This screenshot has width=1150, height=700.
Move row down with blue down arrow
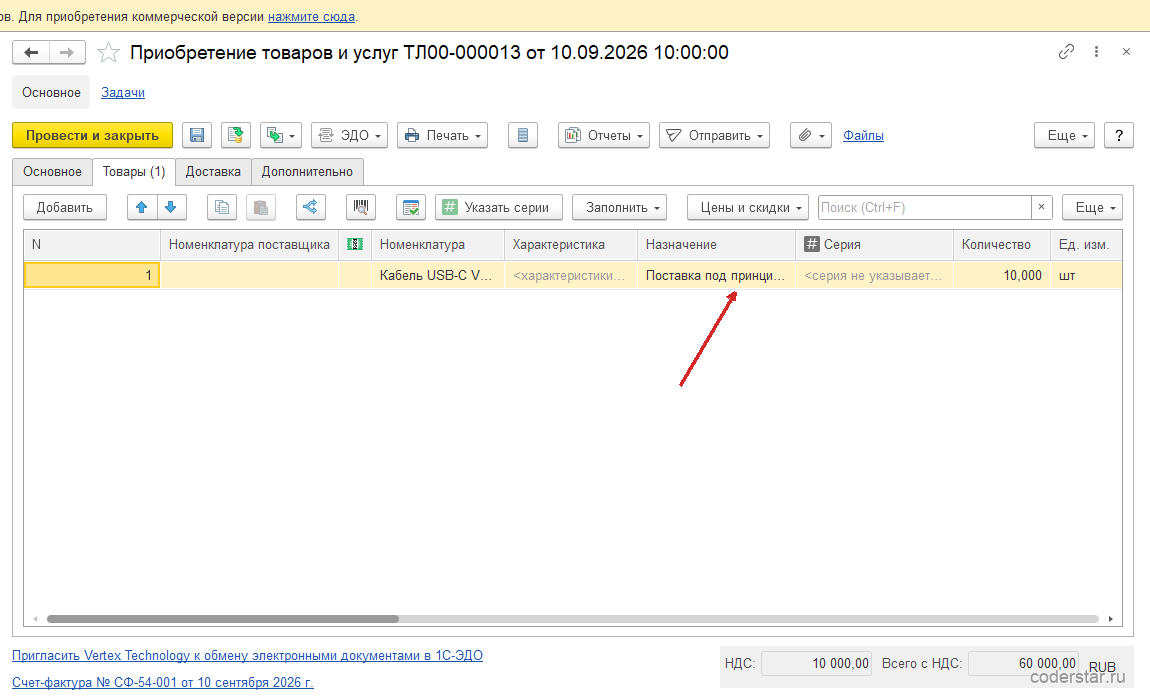click(x=171, y=207)
